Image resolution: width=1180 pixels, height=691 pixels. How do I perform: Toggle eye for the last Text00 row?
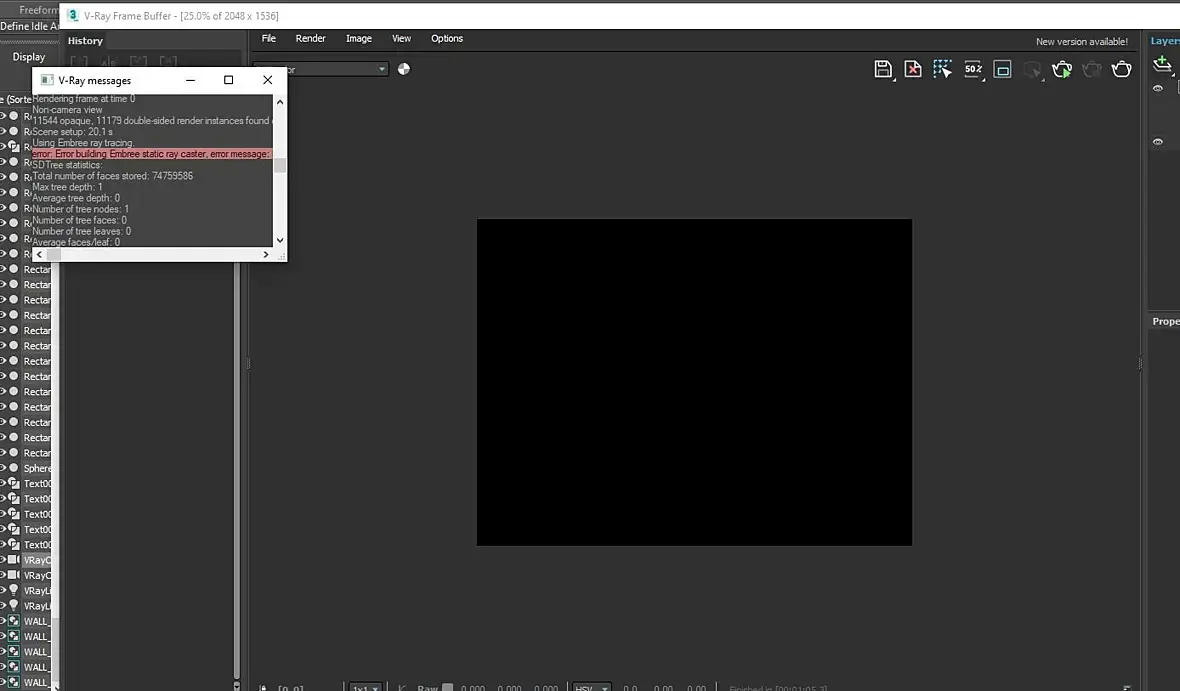(3, 544)
